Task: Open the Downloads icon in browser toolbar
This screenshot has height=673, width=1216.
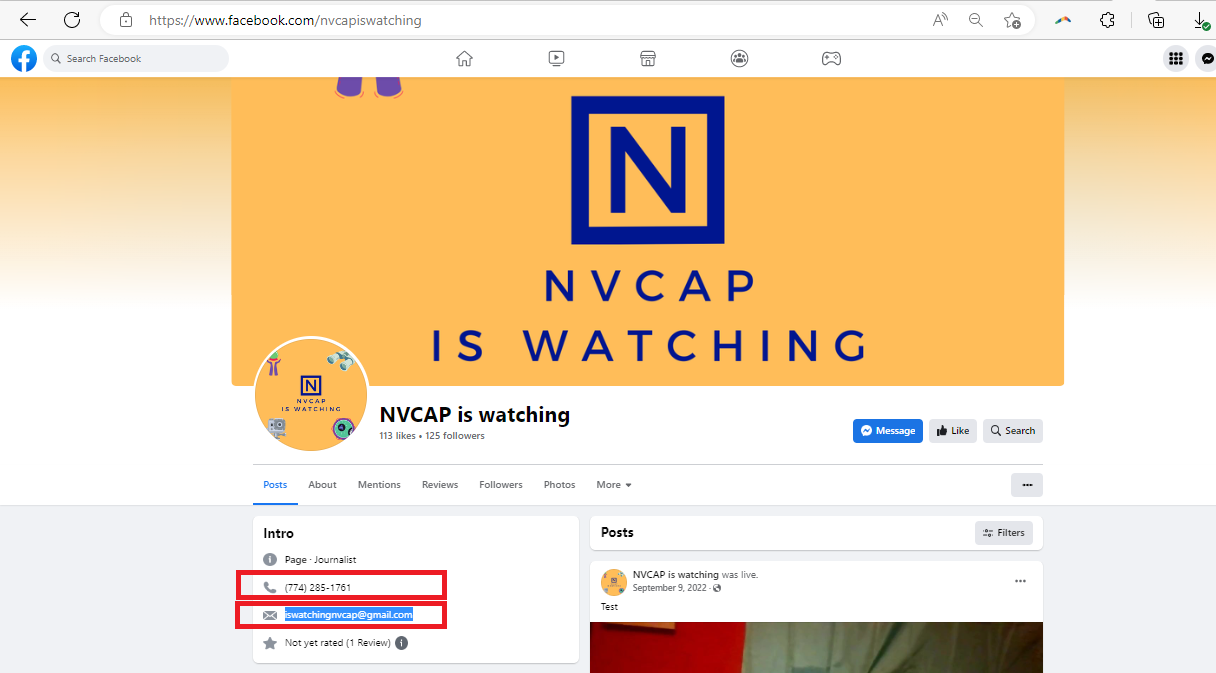Action: pyautogui.click(x=1201, y=20)
